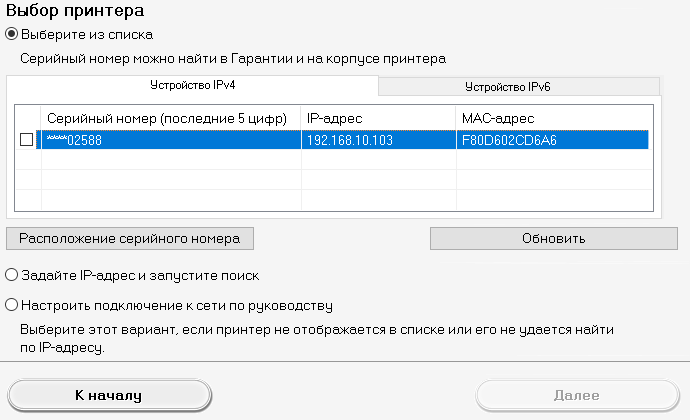This screenshot has height=420, width=690.
Task: Click the serial number hint text
Action: (233, 60)
